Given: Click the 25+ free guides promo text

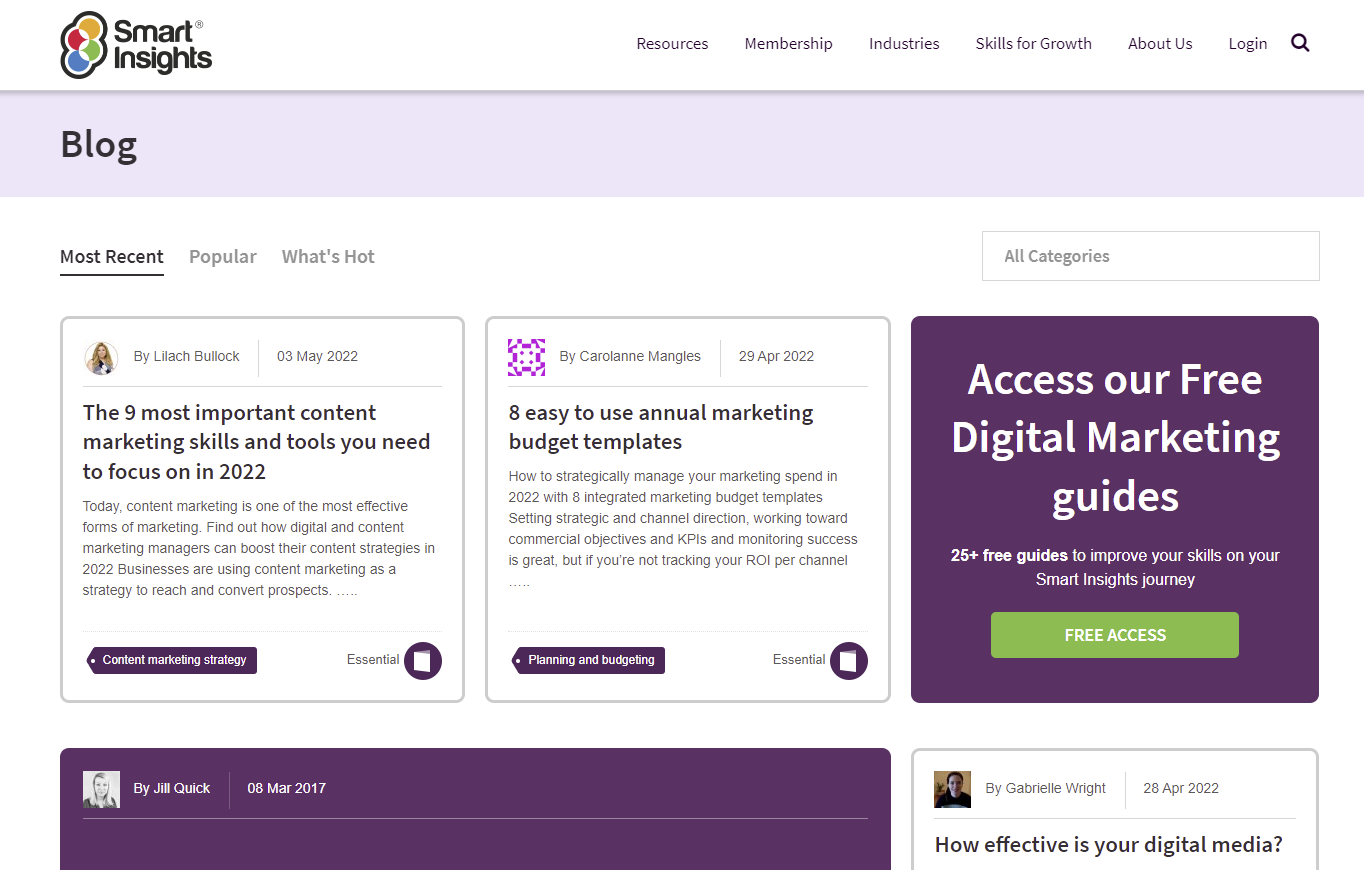Looking at the screenshot, I should tap(1115, 567).
